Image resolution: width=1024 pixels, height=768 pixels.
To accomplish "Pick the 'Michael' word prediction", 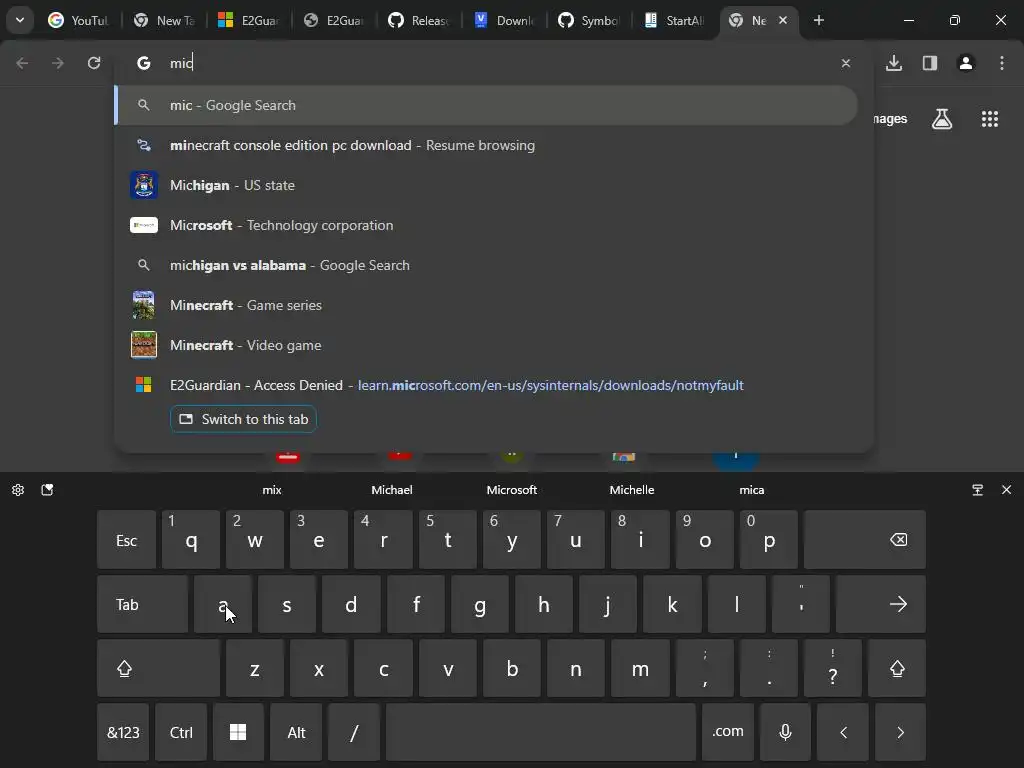I will 392,490.
